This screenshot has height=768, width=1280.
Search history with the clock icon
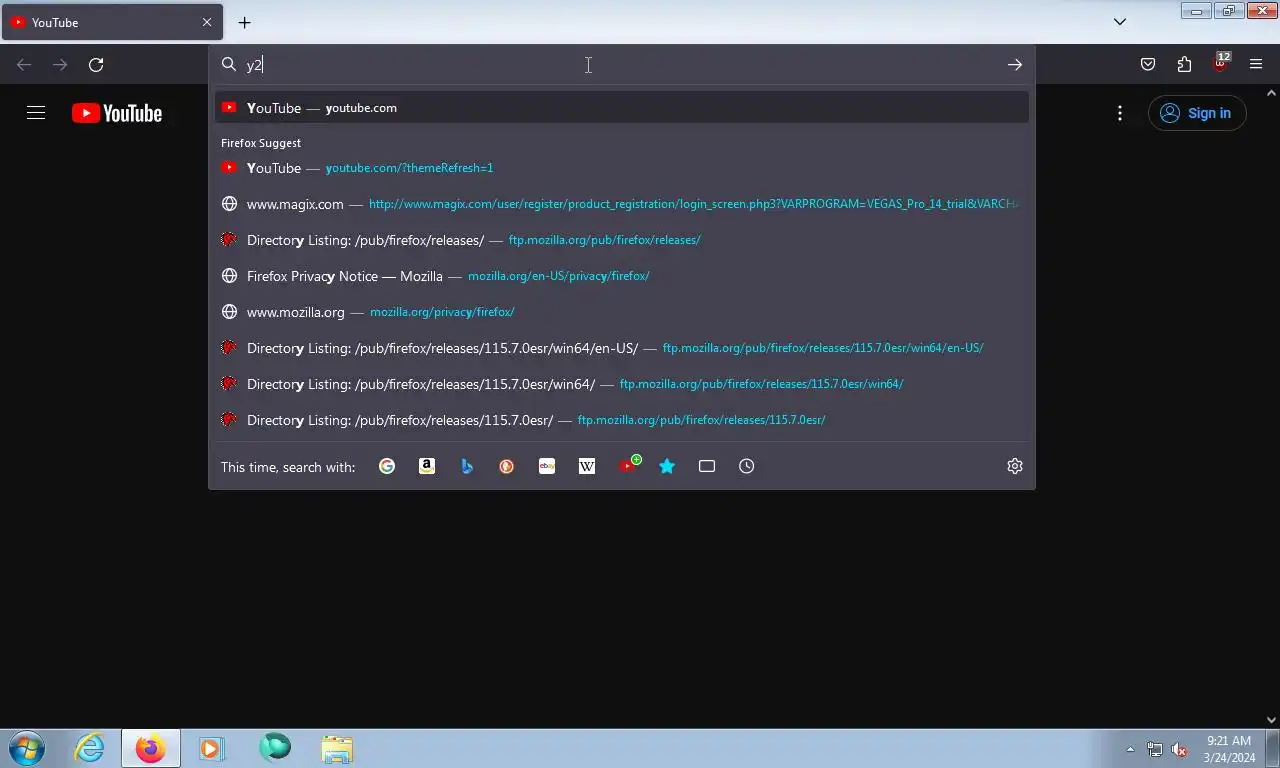point(747,466)
